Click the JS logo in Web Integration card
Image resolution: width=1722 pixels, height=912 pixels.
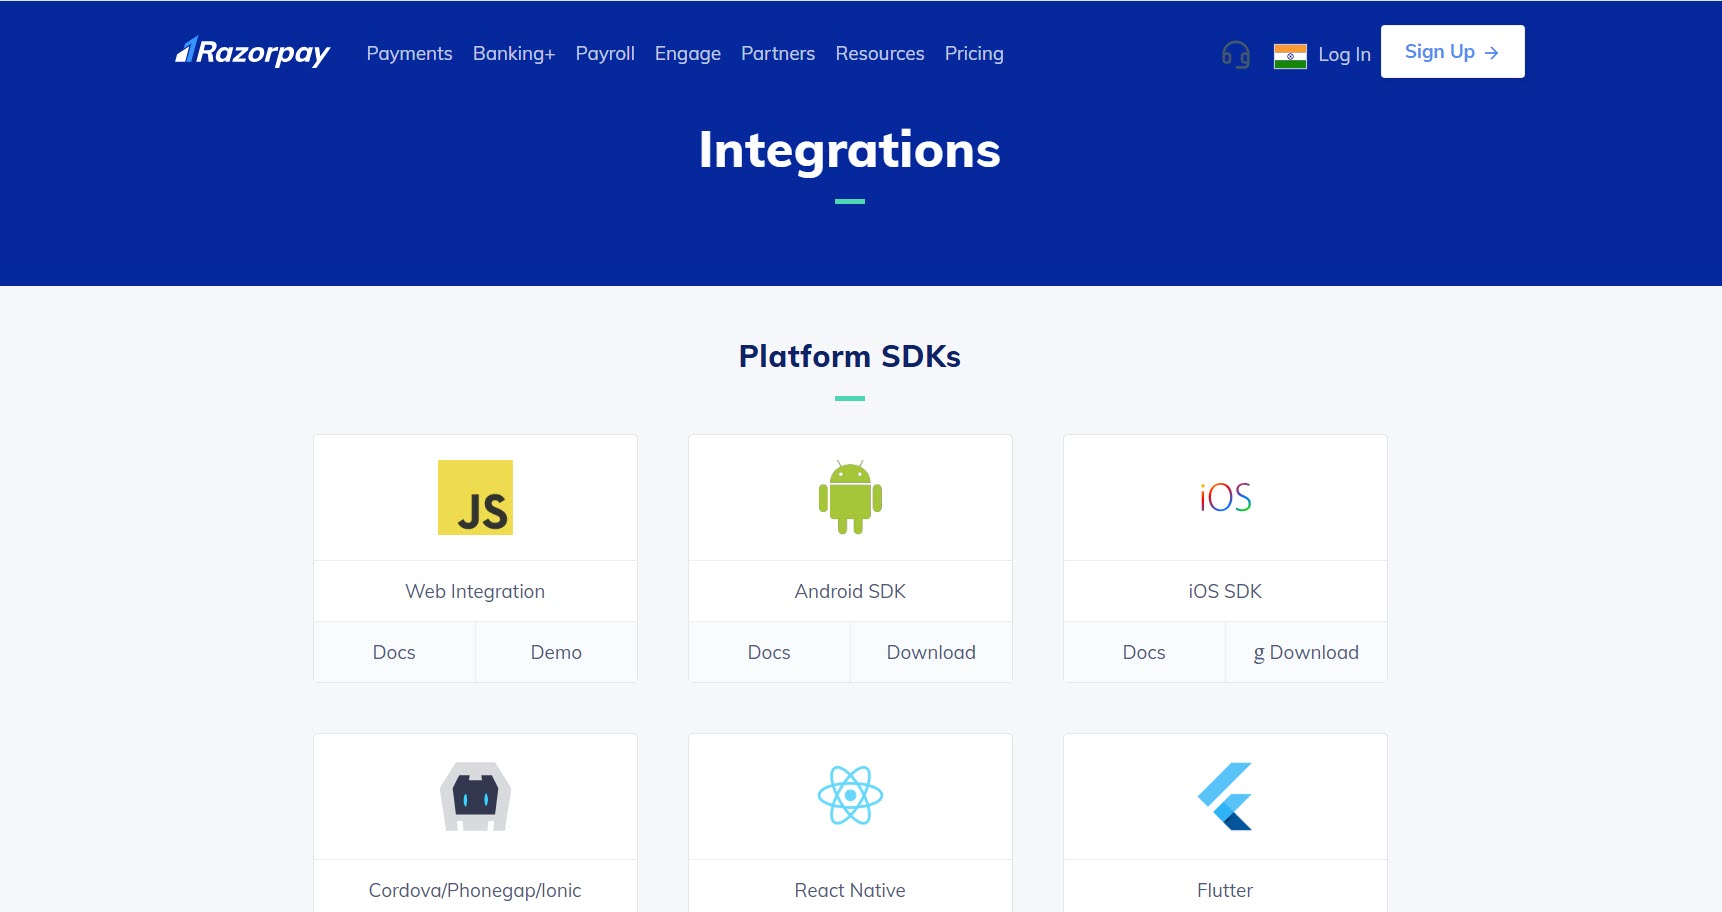click(x=475, y=497)
